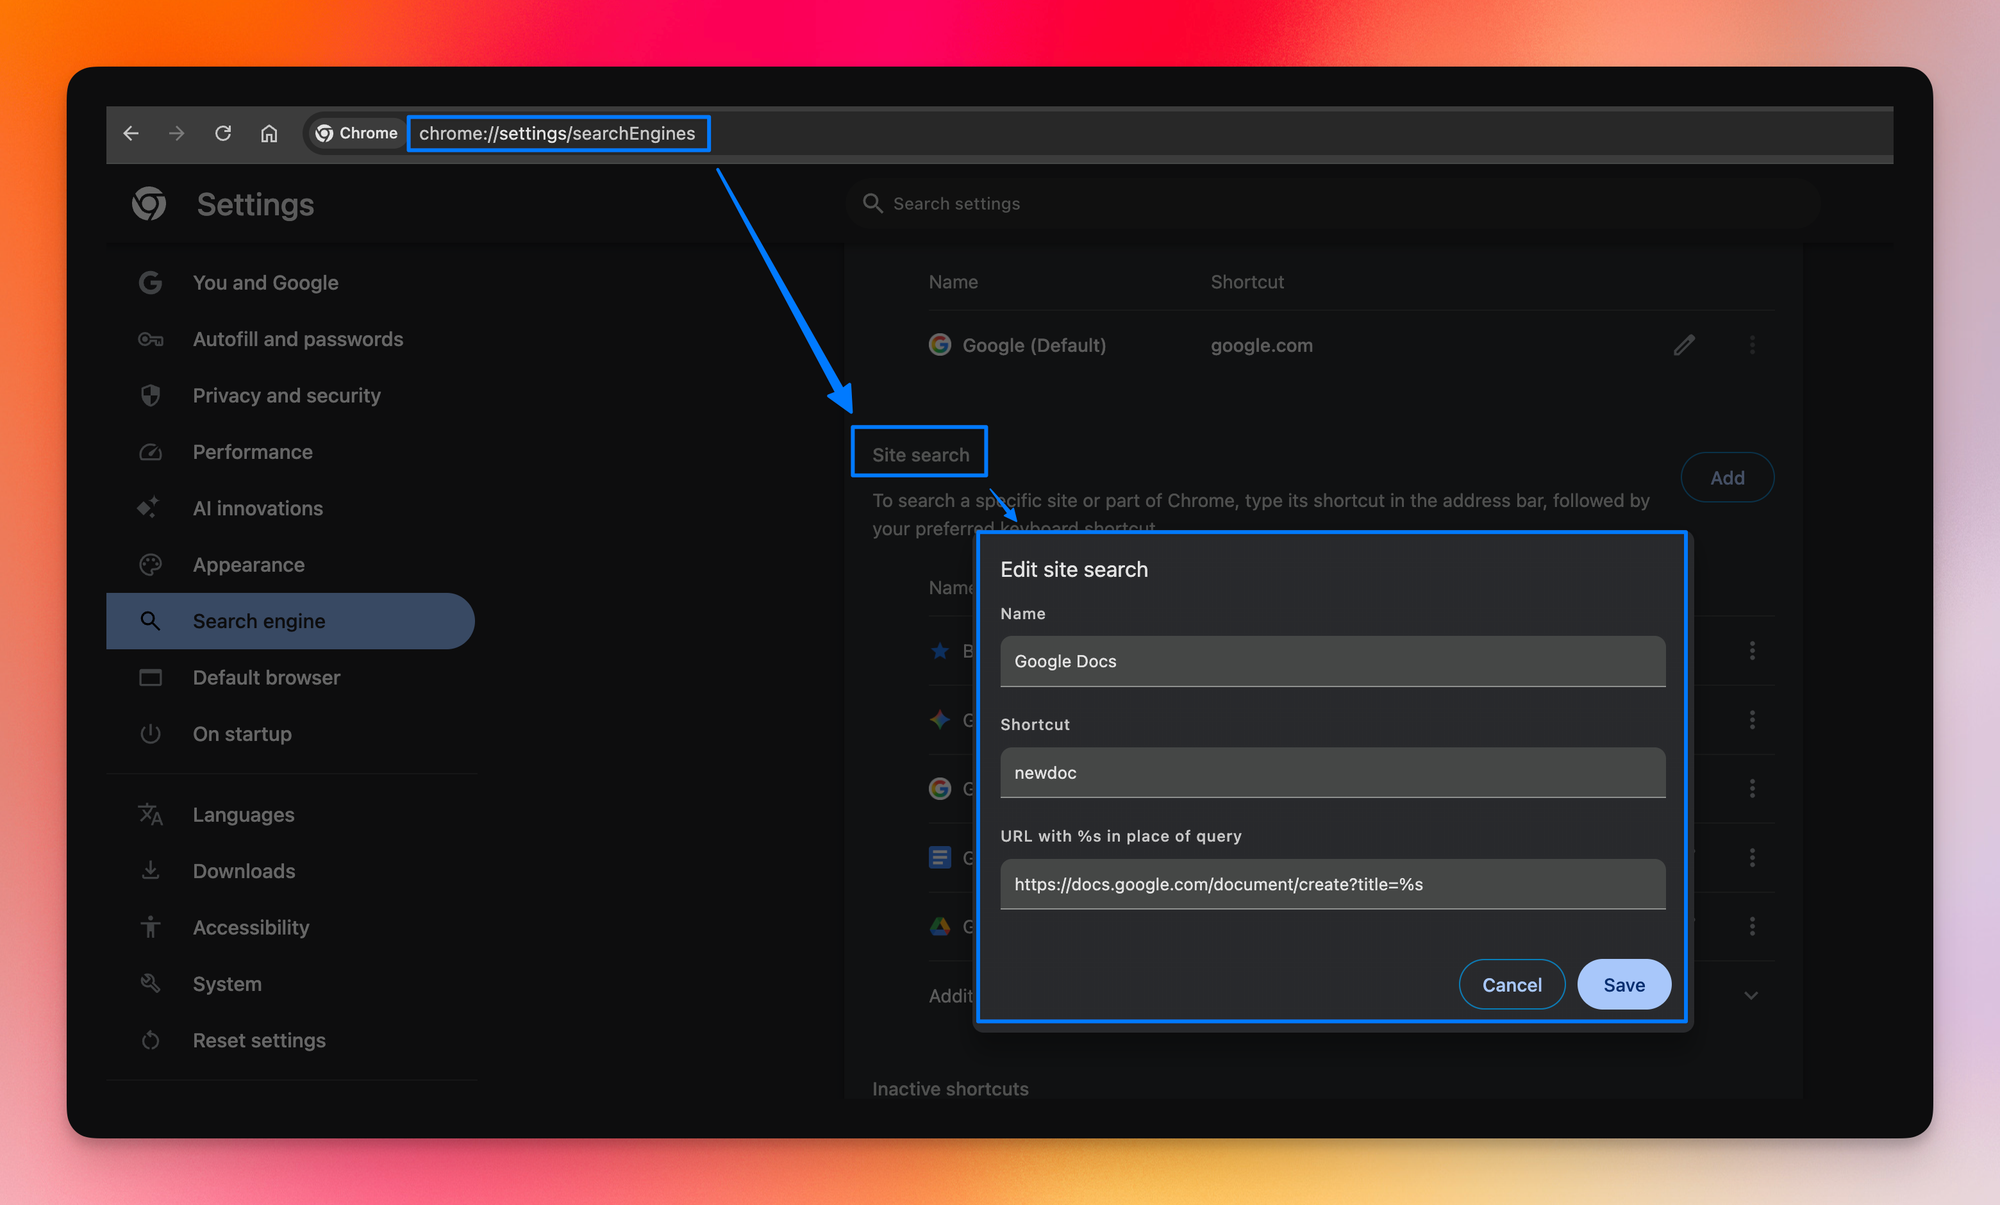Image resolution: width=2000 pixels, height=1205 pixels.
Task: Open the Downloads settings page
Action: (x=243, y=871)
